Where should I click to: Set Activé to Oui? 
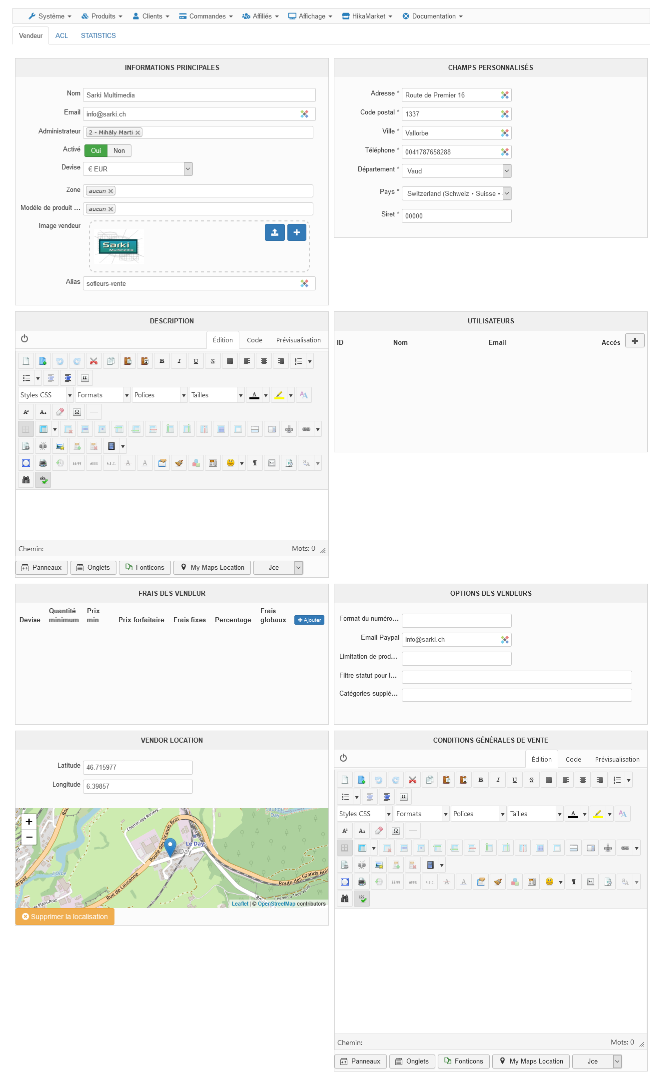(96, 151)
